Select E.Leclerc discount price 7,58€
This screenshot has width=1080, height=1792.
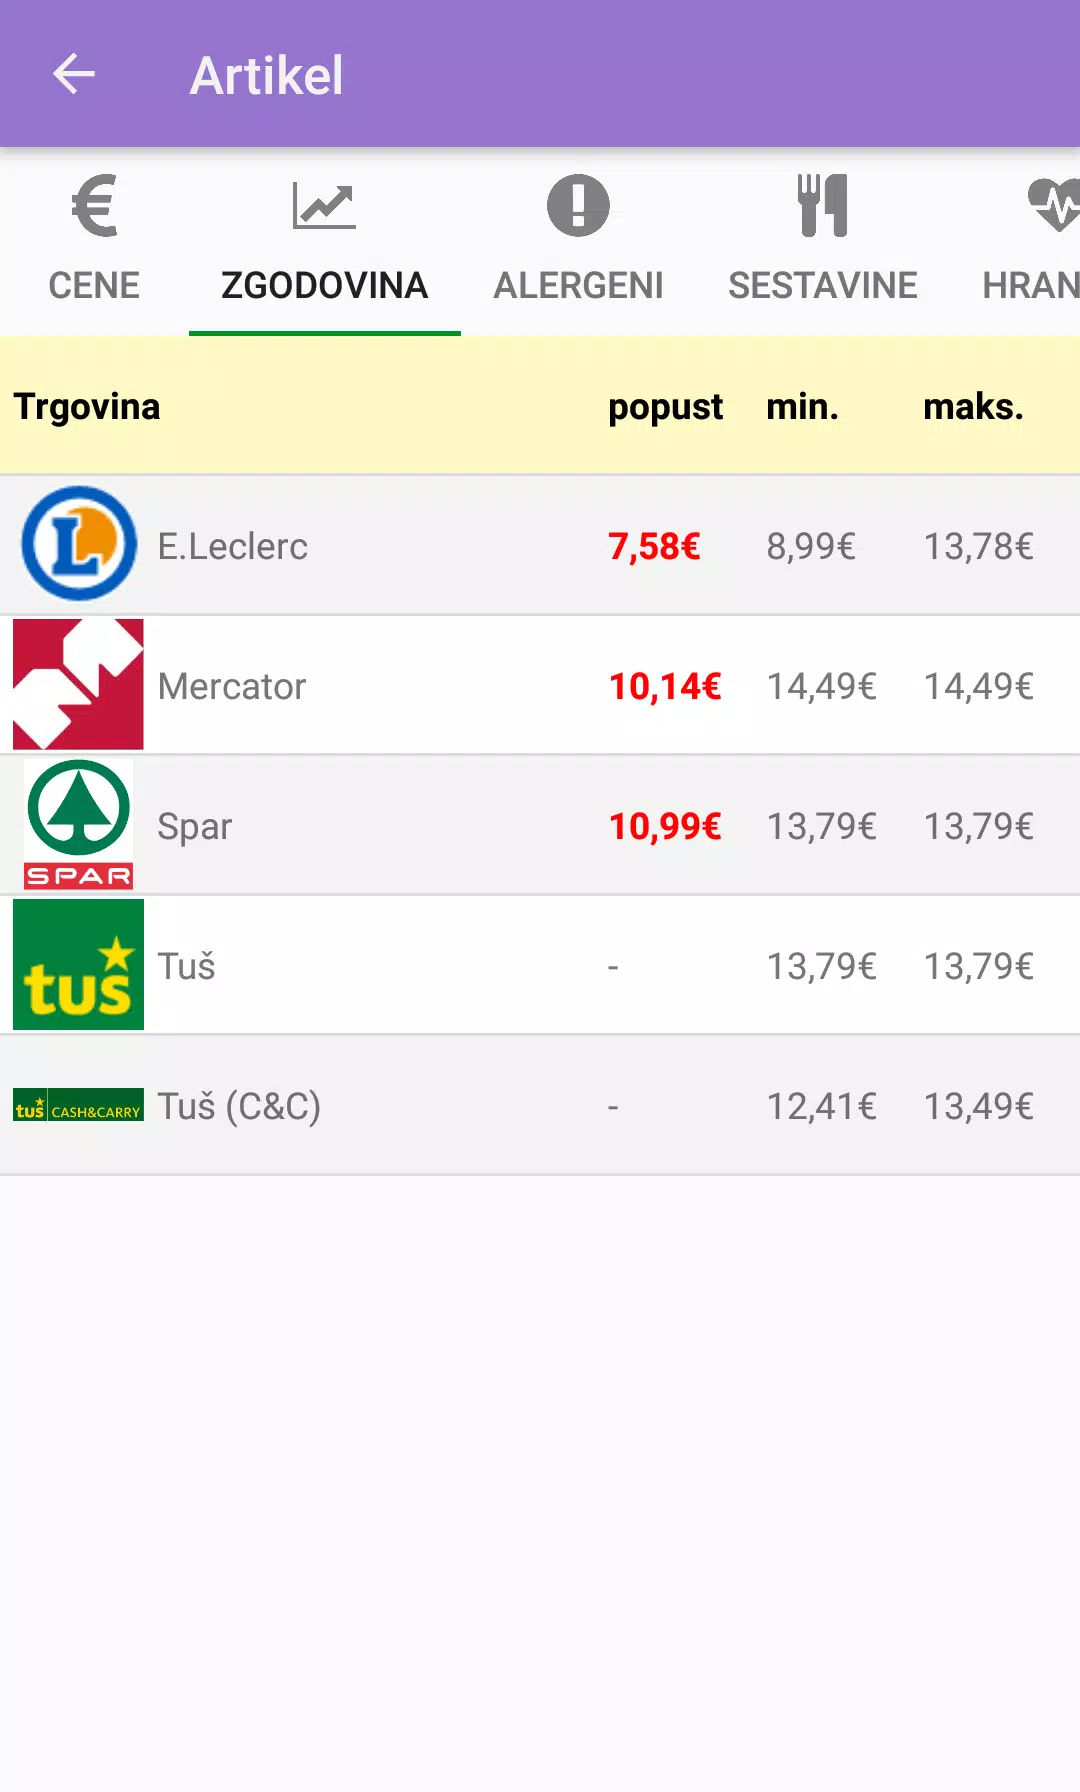click(x=654, y=546)
